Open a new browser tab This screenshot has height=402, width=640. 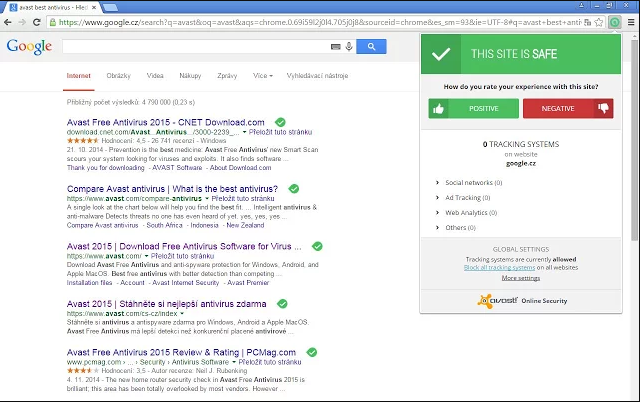click(111, 7)
